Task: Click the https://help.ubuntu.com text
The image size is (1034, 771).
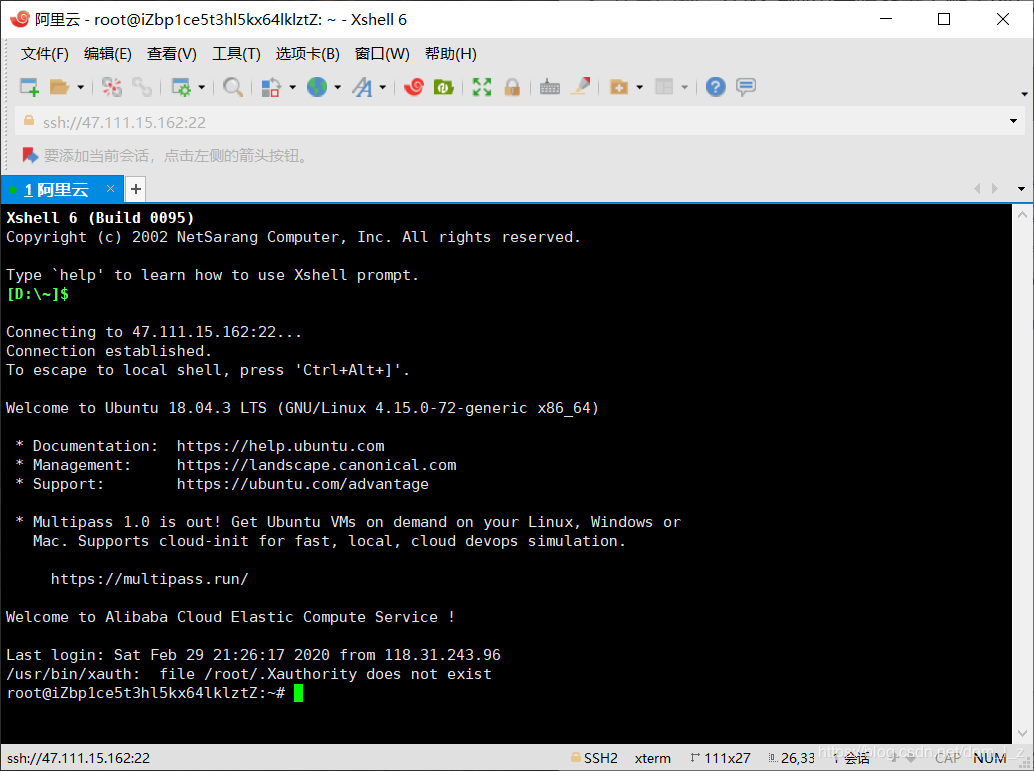Action: click(x=280, y=446)
